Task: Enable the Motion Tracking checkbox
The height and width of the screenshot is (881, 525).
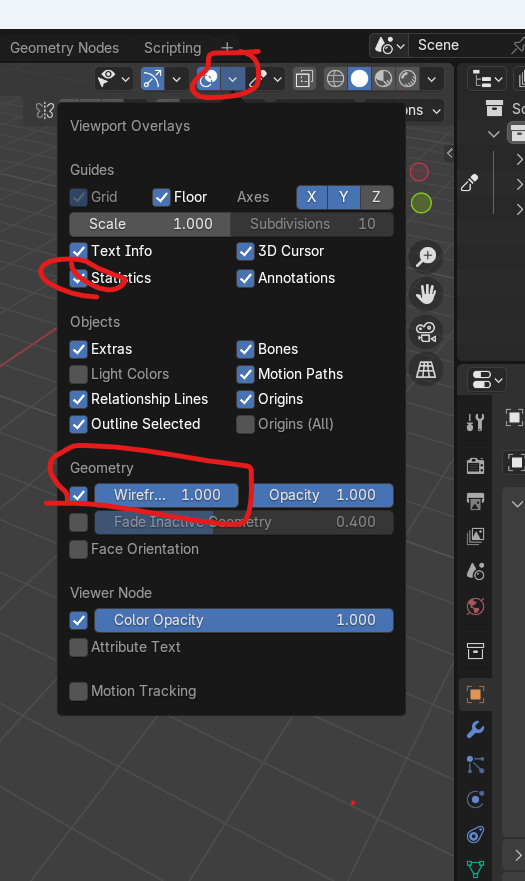Action: [79, 691]
